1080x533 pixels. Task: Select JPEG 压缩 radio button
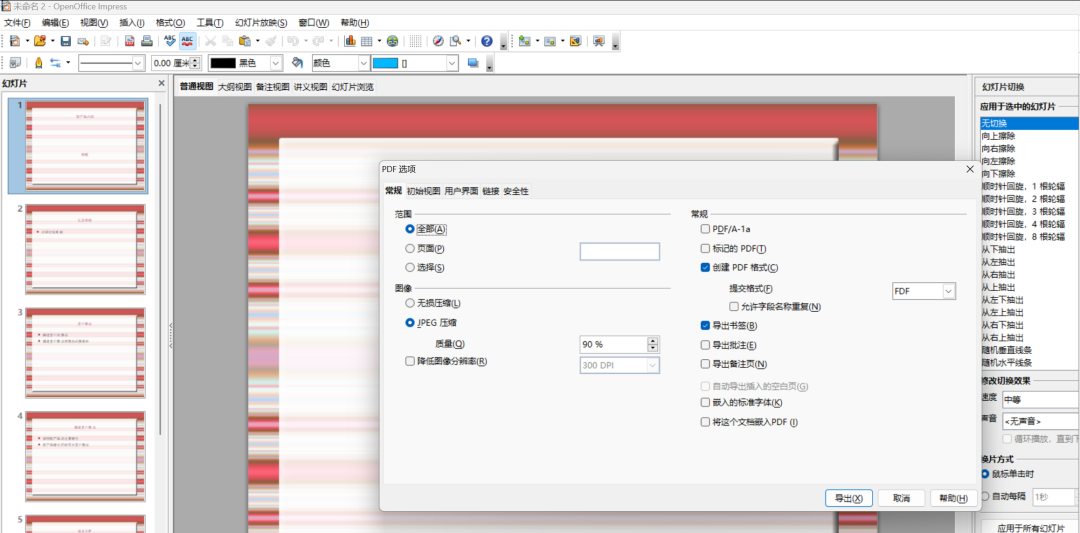click(409, 322)
